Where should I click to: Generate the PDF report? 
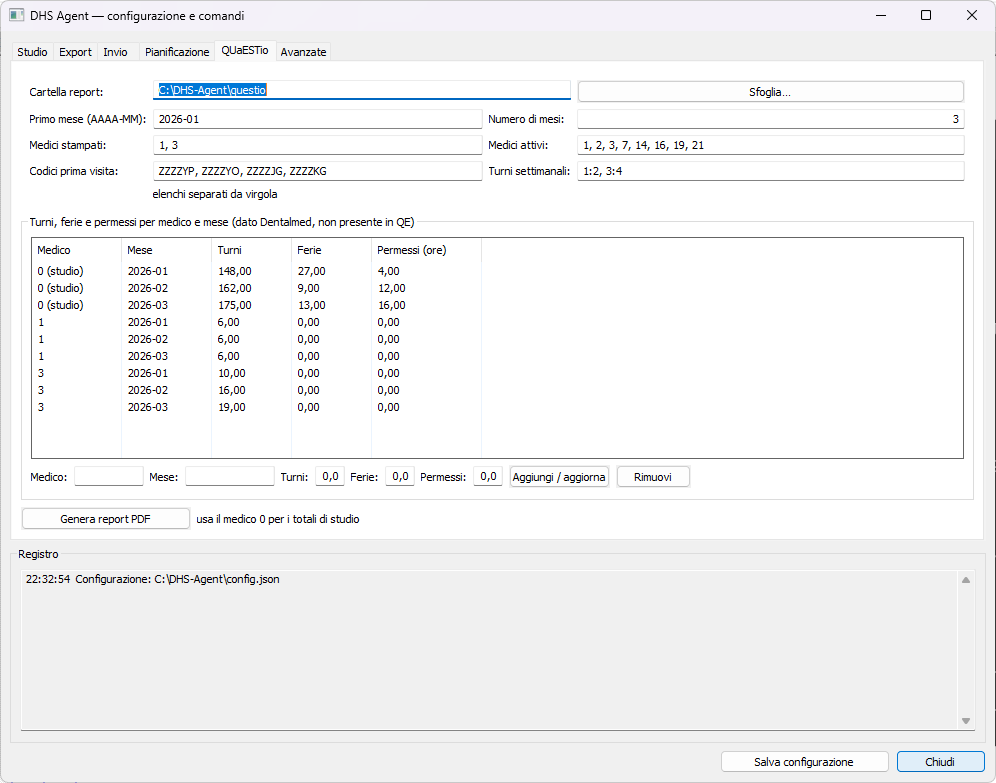(105, 519)
